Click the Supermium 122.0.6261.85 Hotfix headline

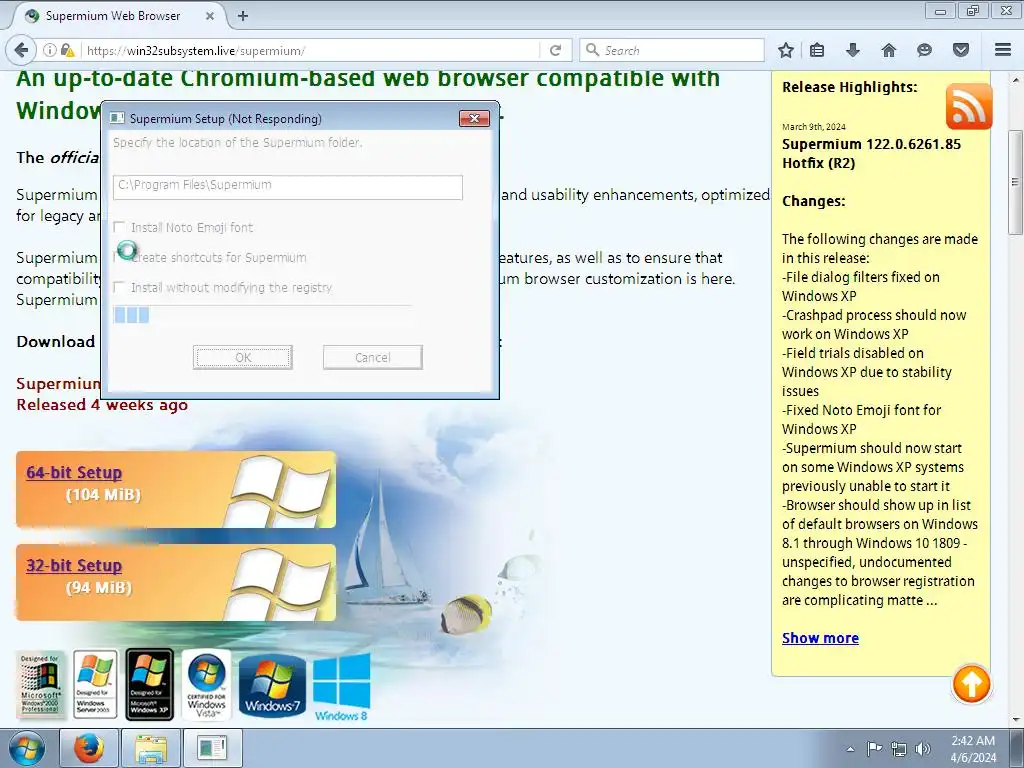871,153
